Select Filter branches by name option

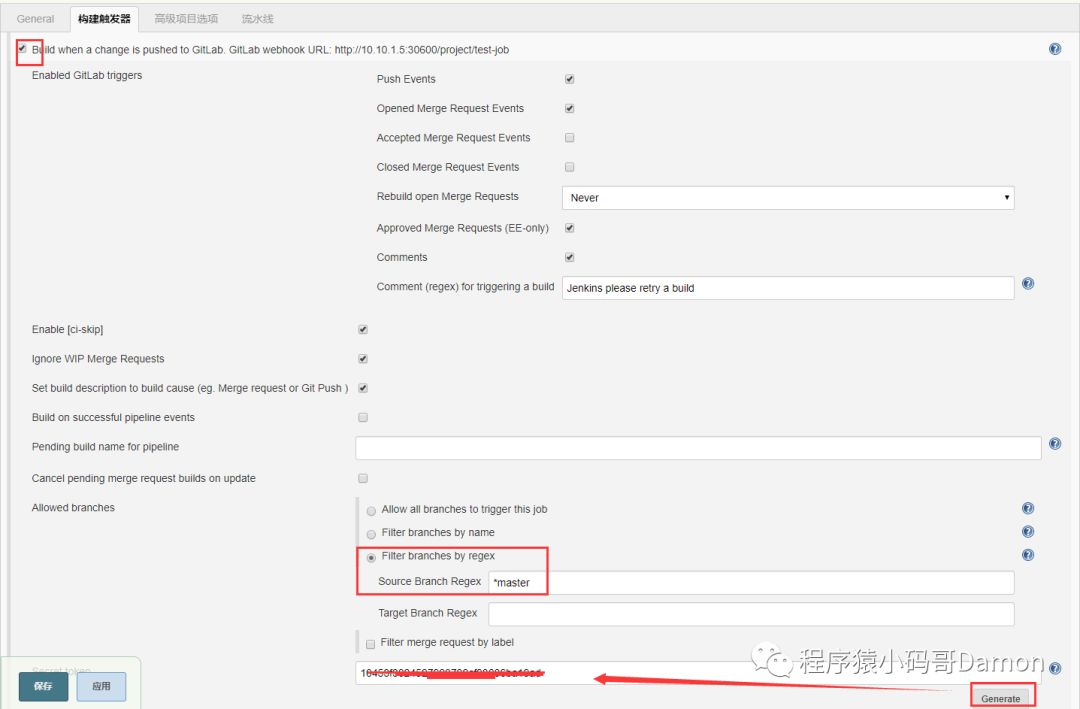click(371, 534)
